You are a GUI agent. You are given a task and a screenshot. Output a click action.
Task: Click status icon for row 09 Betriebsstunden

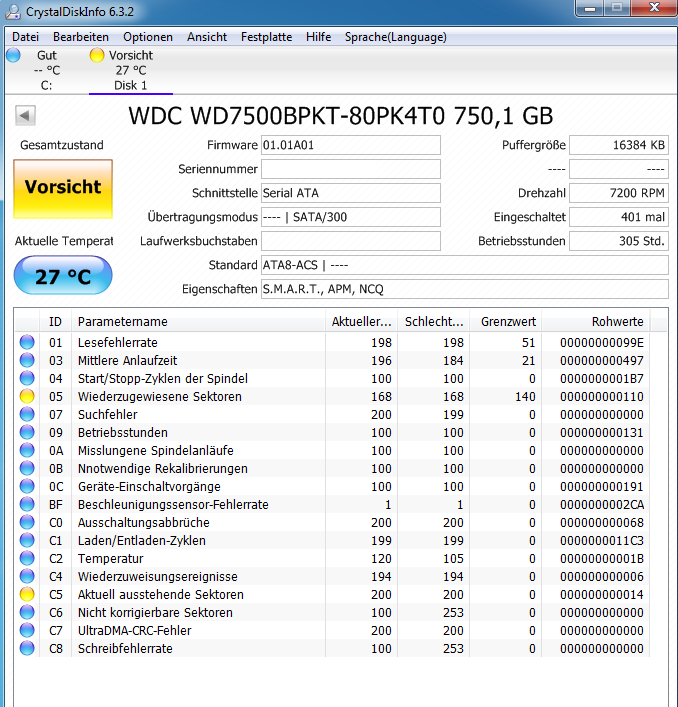point(27,432)
